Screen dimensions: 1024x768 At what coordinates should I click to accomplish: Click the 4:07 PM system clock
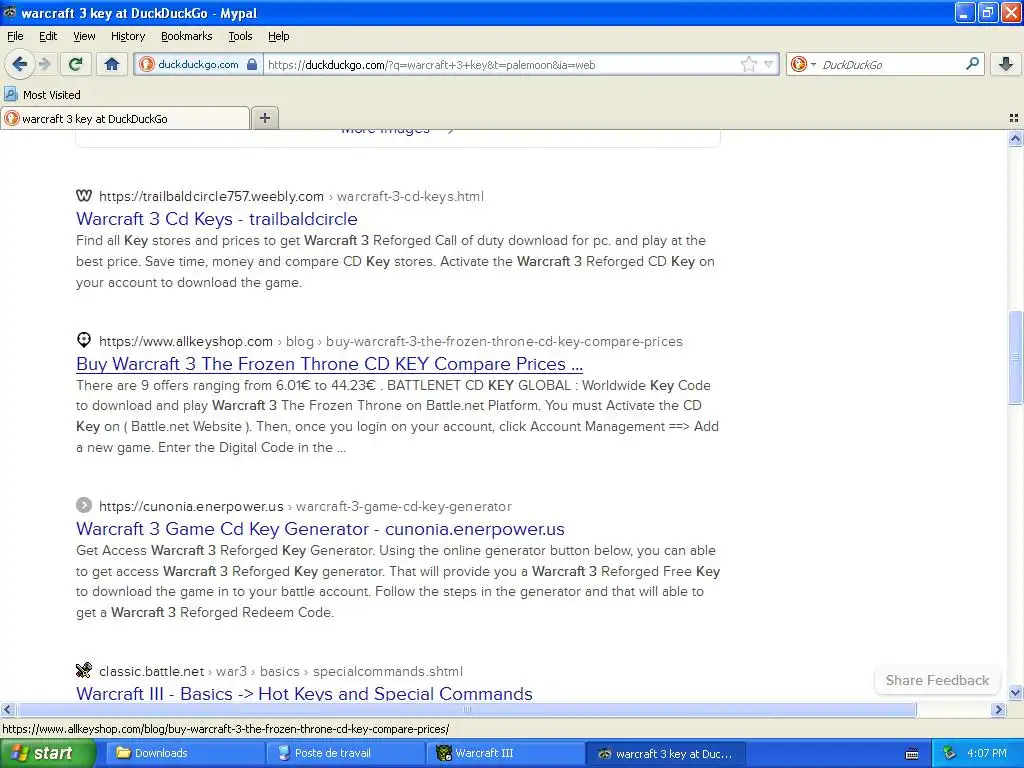(987, 753)
